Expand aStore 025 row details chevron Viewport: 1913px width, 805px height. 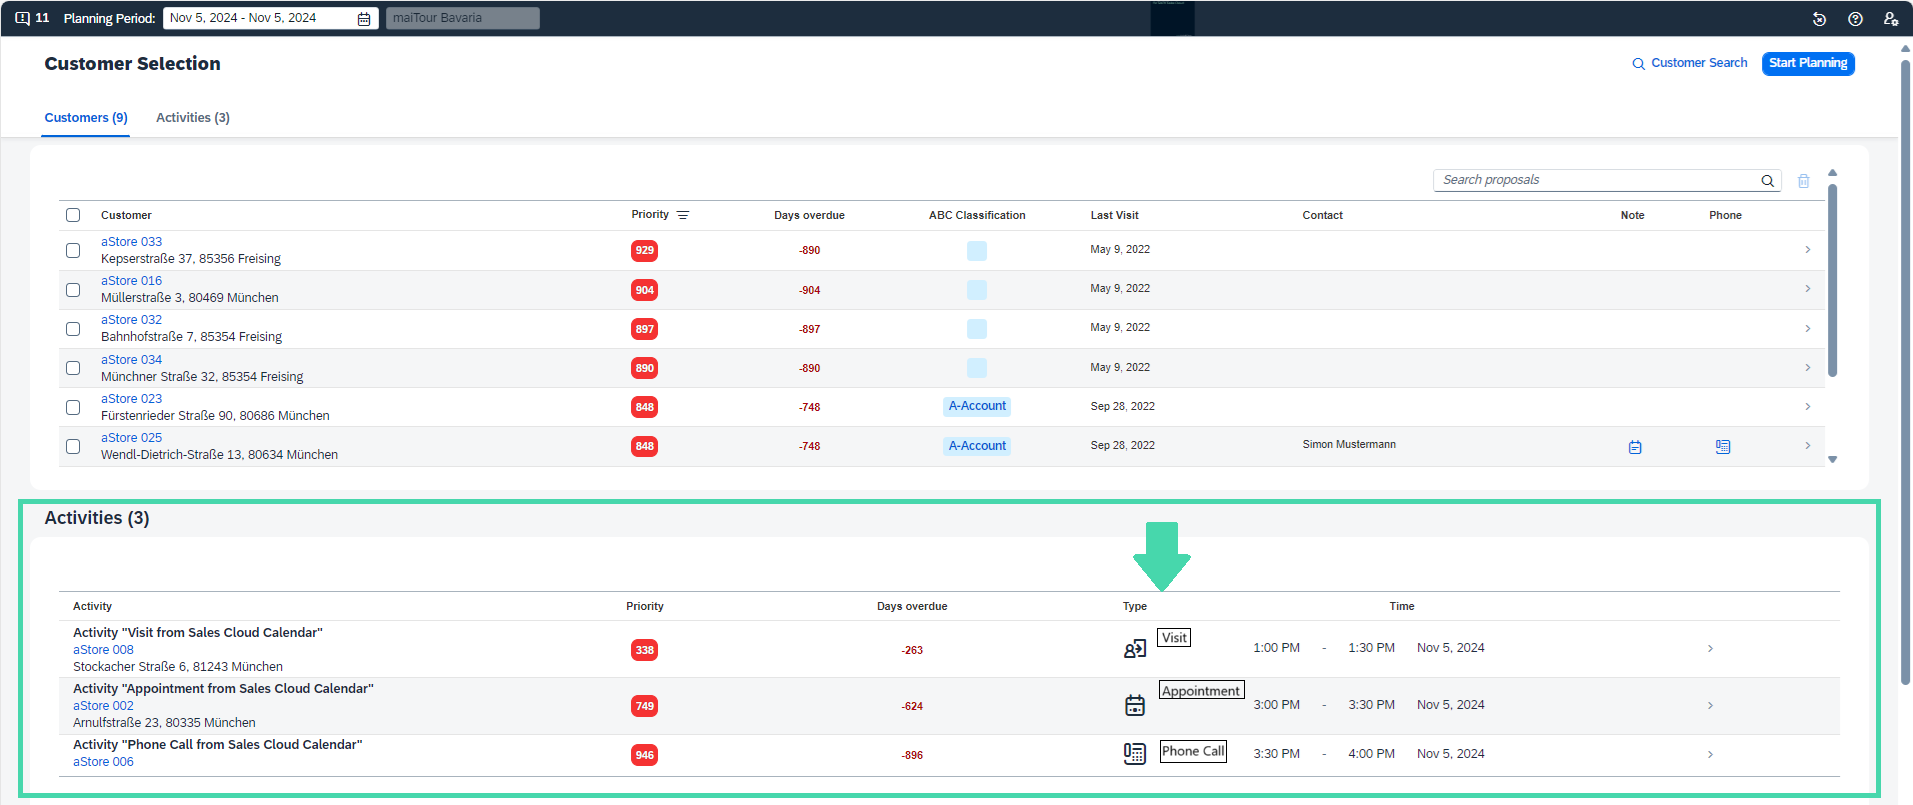coord(1807,446)
